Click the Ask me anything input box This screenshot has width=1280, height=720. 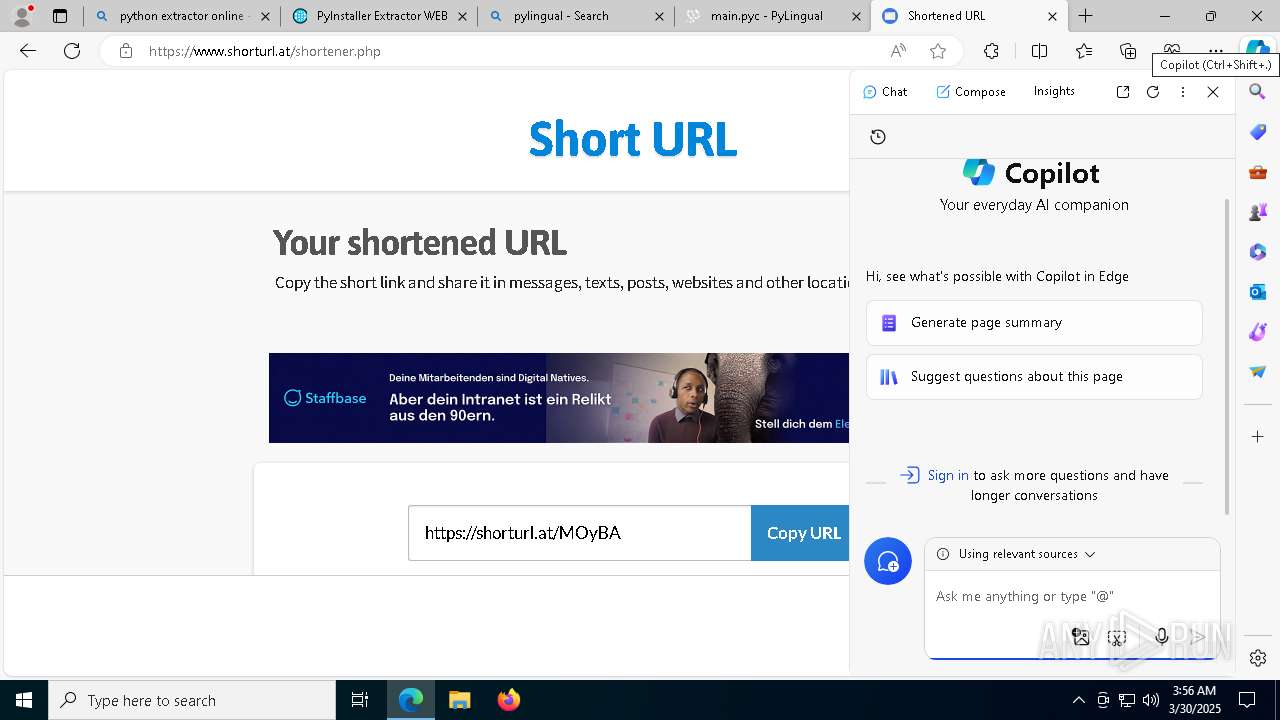coord(1072,596)
